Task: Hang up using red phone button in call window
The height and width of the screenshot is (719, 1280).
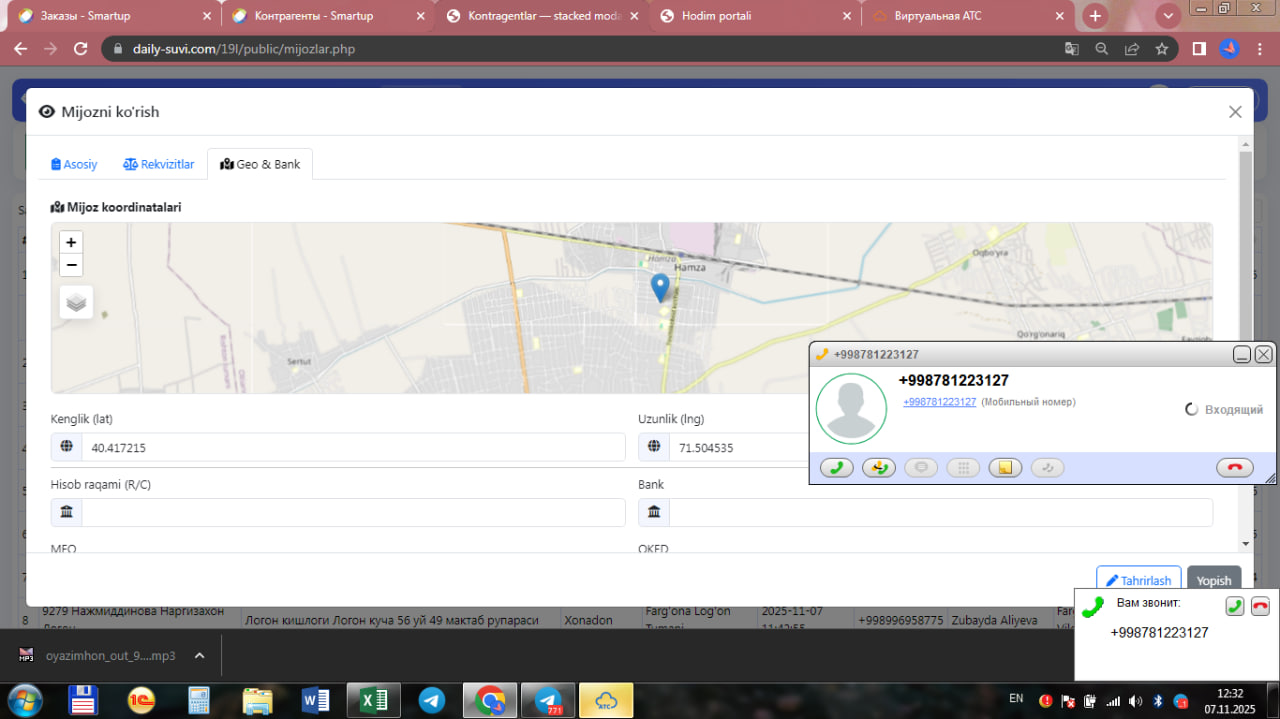Action: 1235,467
